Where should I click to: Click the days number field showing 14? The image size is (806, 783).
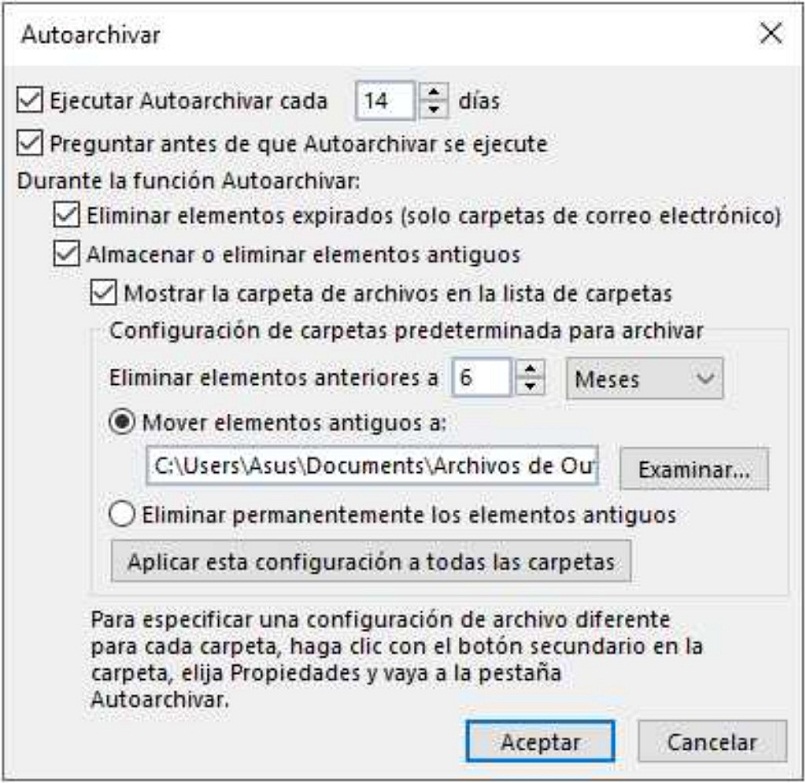386,101
